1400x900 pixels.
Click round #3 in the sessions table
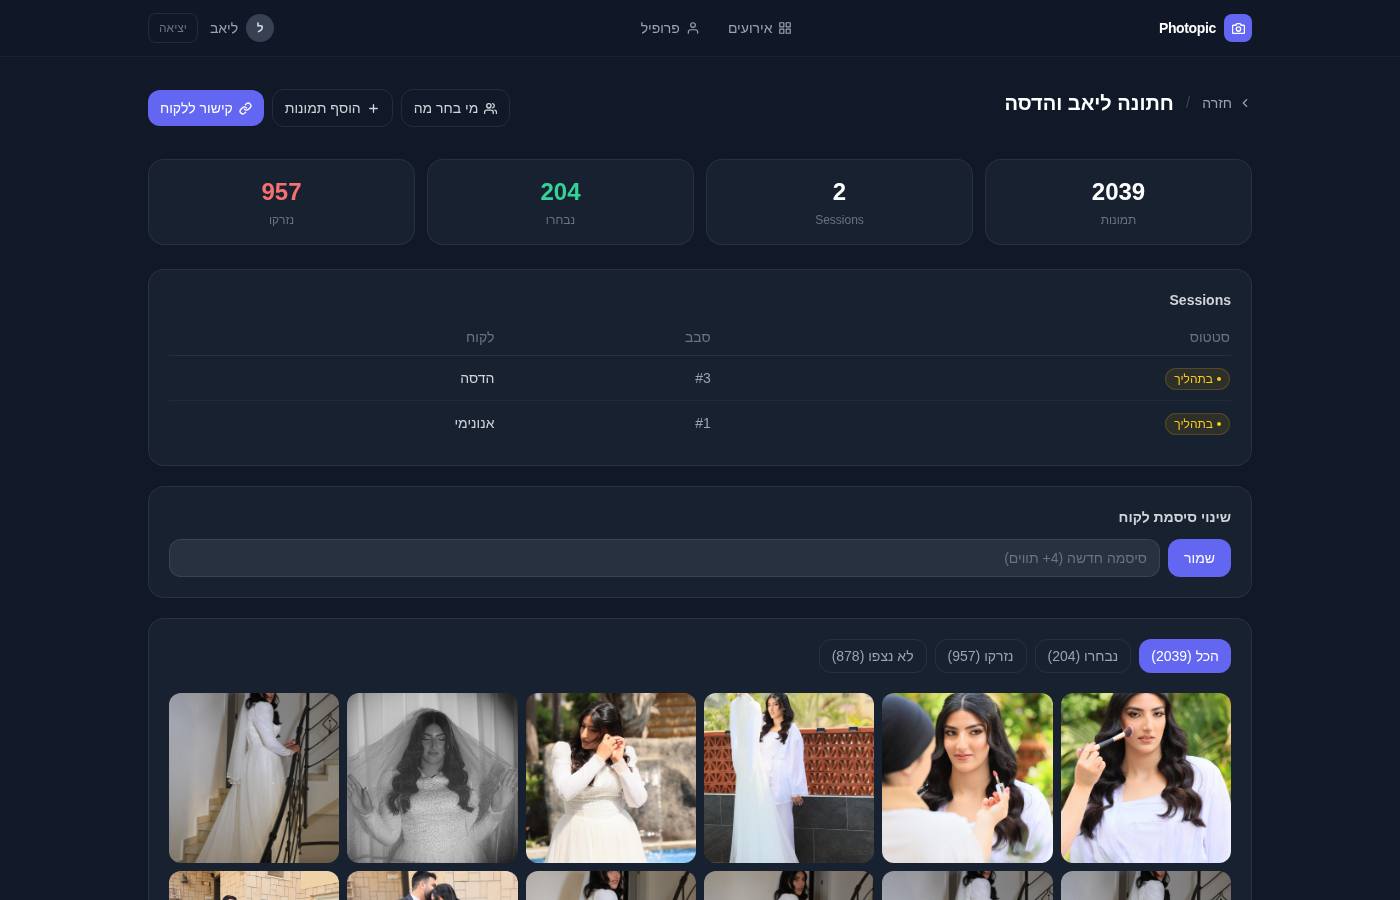703,378
